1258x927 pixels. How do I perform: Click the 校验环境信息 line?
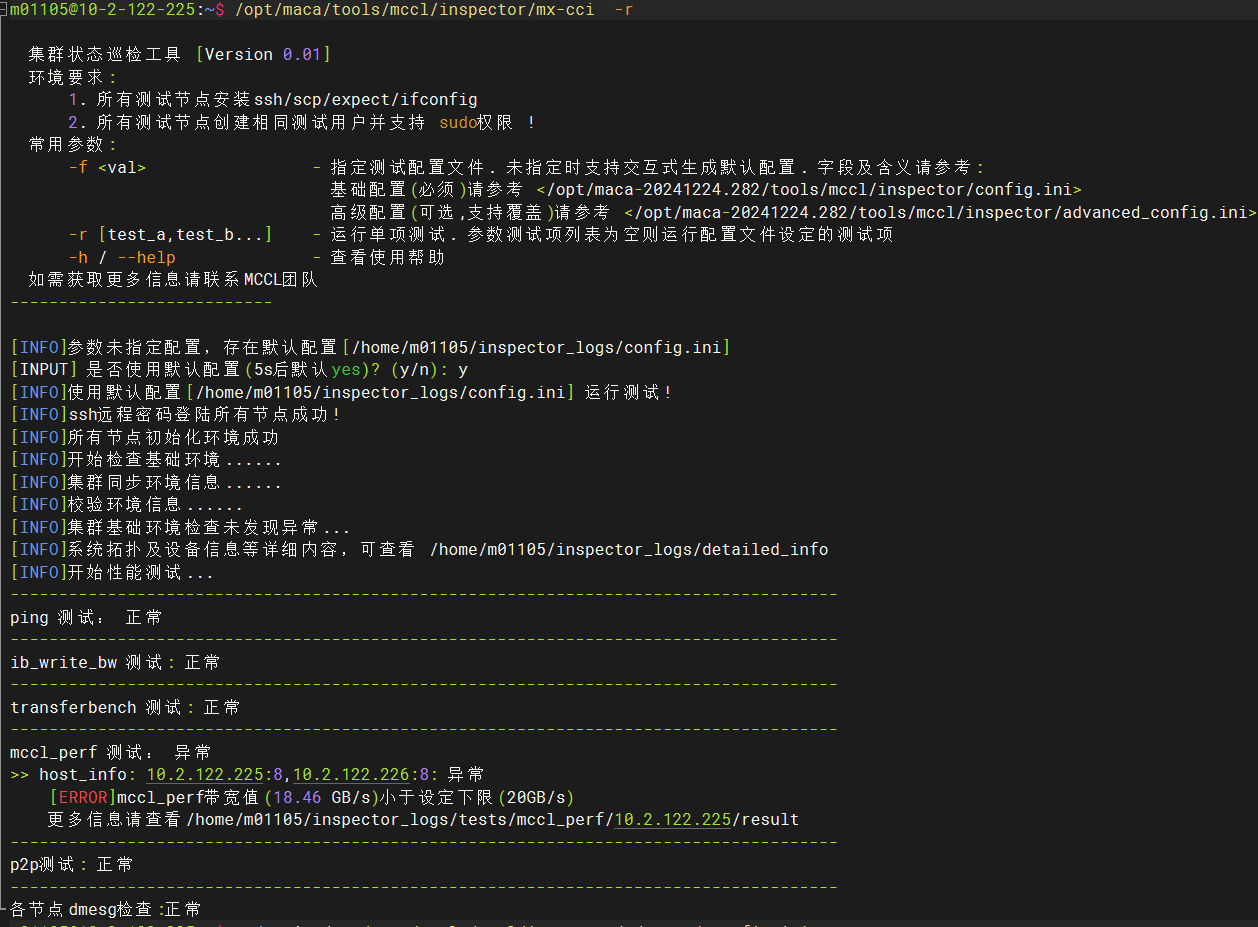(127, 505)
